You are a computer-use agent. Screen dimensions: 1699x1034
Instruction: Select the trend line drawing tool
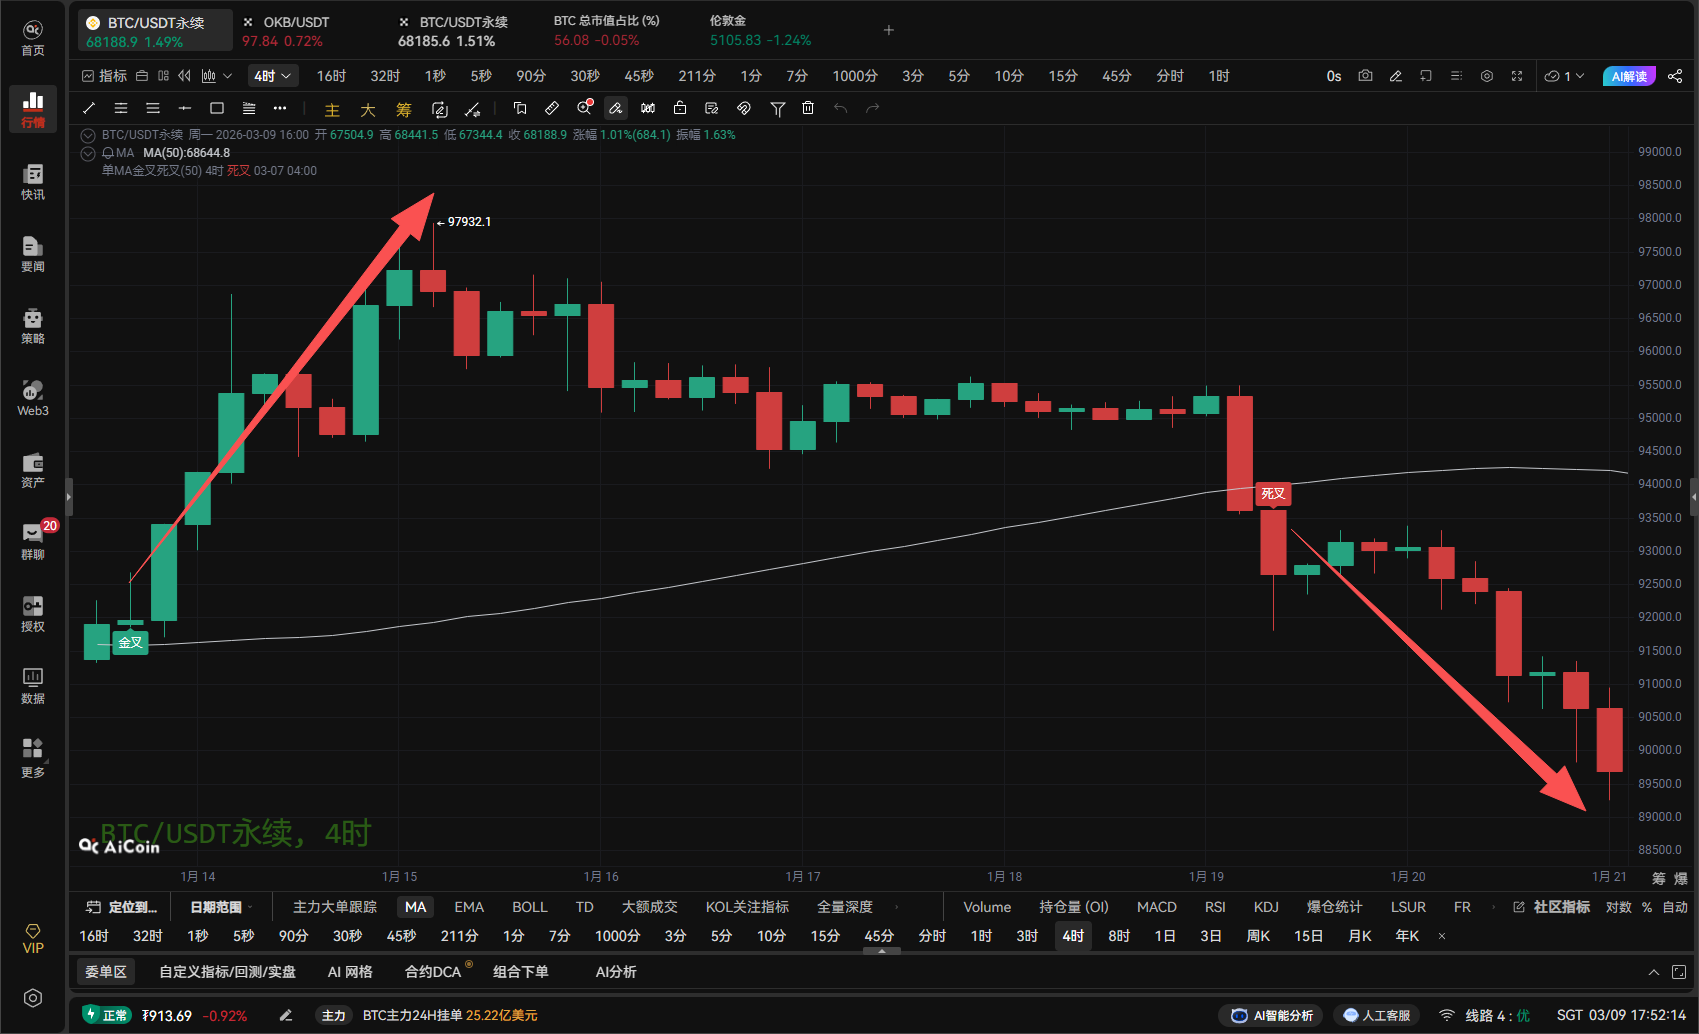[89, 108]
